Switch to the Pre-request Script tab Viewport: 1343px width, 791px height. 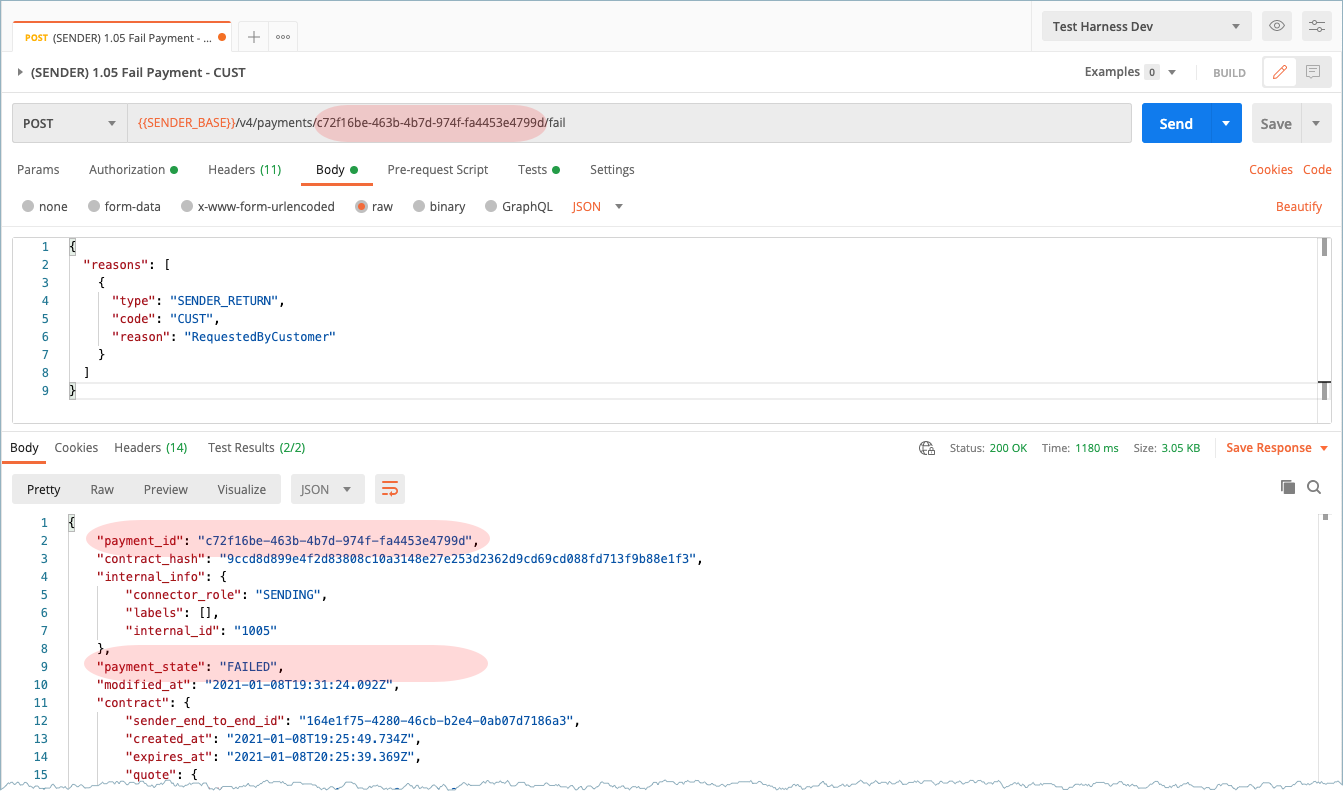(437, 170)
